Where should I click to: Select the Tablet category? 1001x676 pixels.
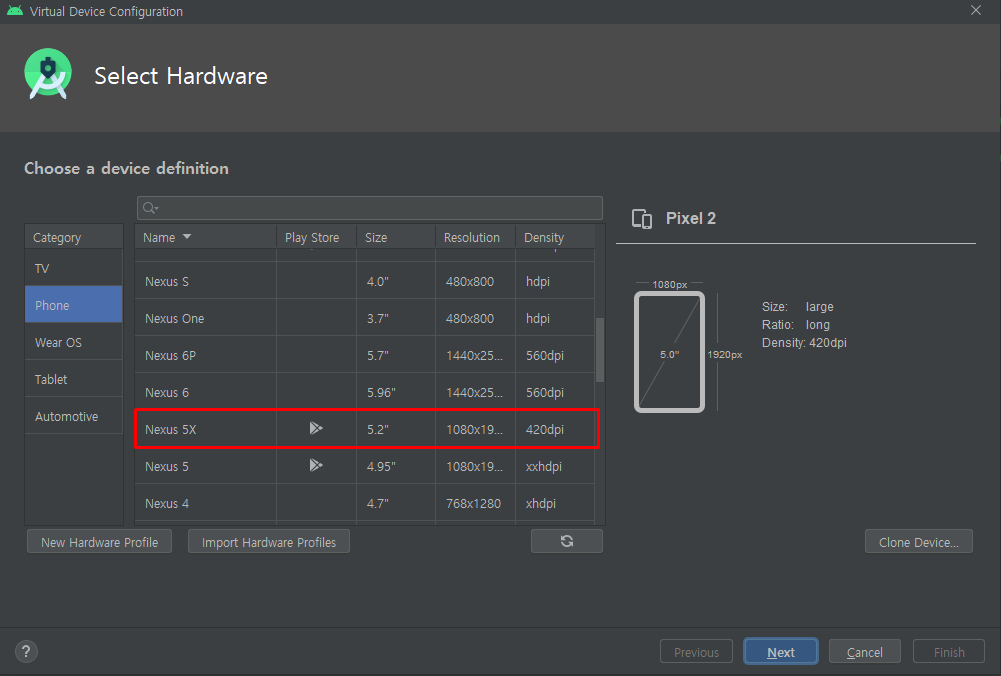73,379
